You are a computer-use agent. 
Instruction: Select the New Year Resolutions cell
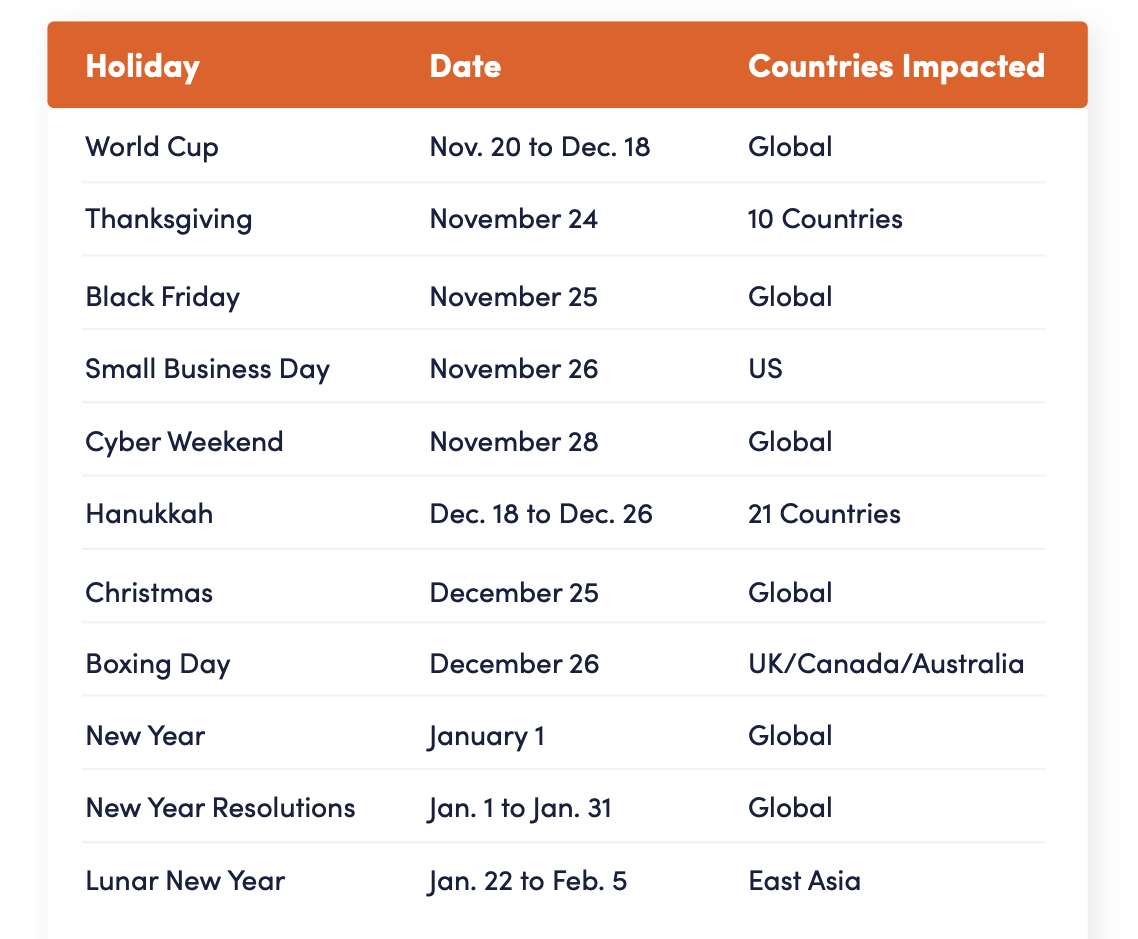[x=221, y=808]
